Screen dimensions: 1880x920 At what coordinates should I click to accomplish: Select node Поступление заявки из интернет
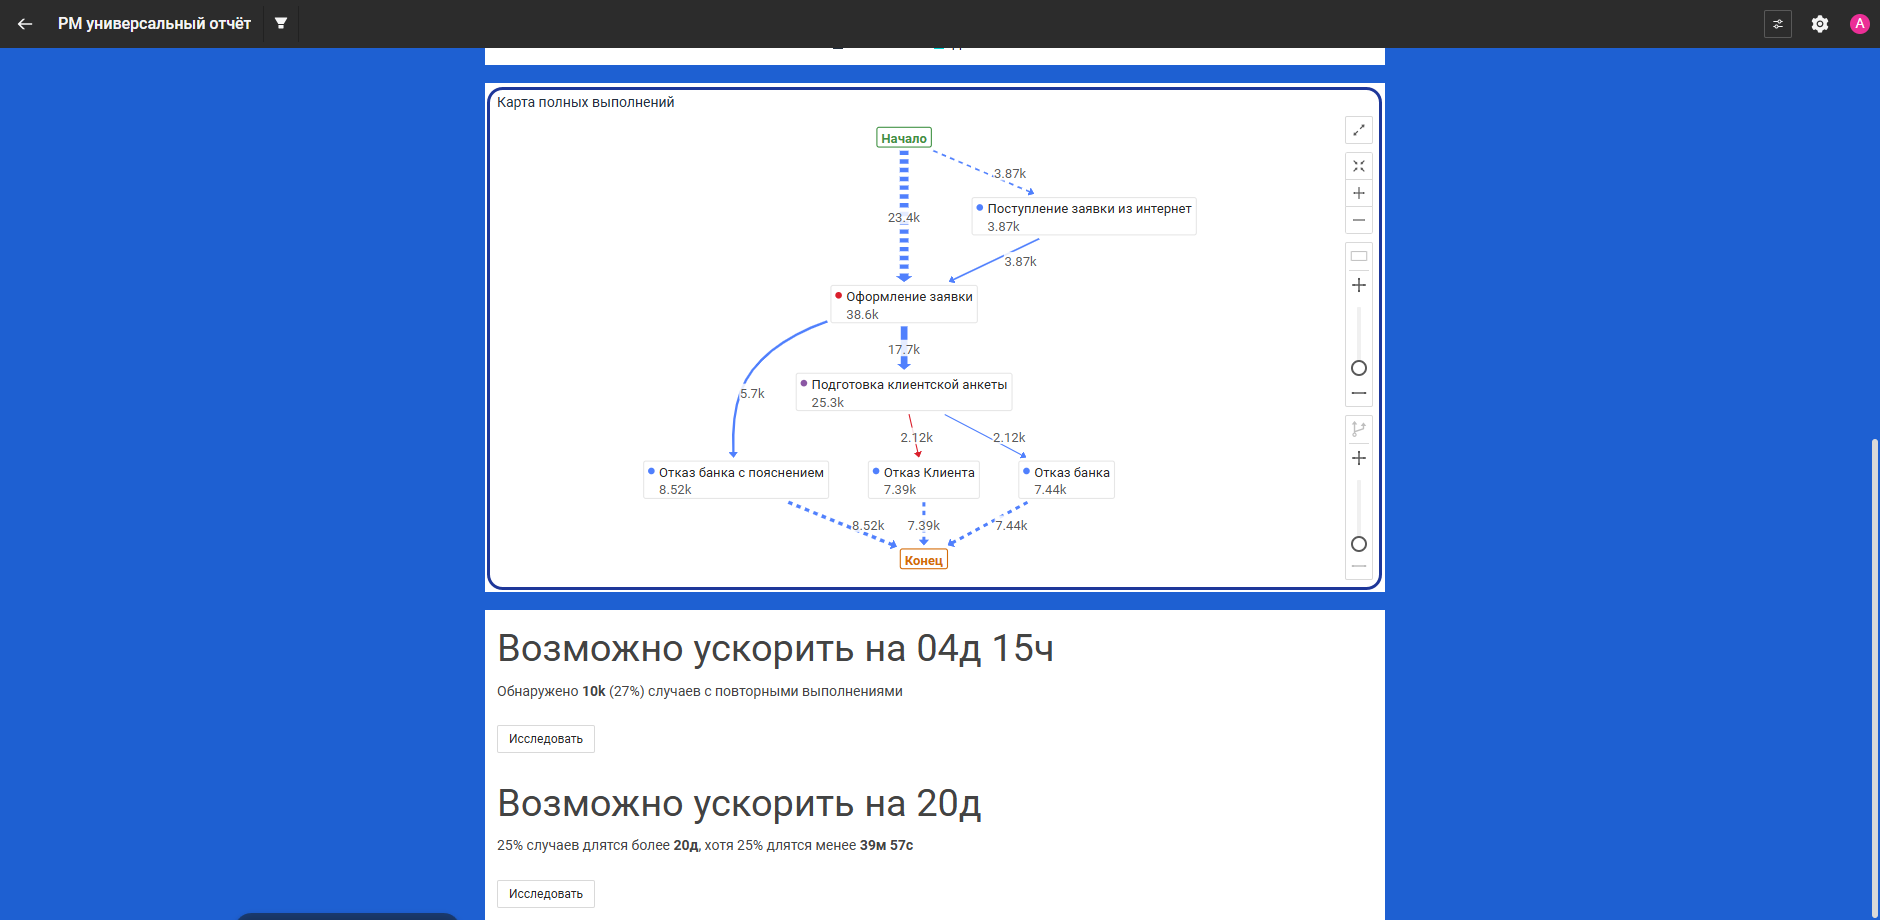coord(1084,217)
